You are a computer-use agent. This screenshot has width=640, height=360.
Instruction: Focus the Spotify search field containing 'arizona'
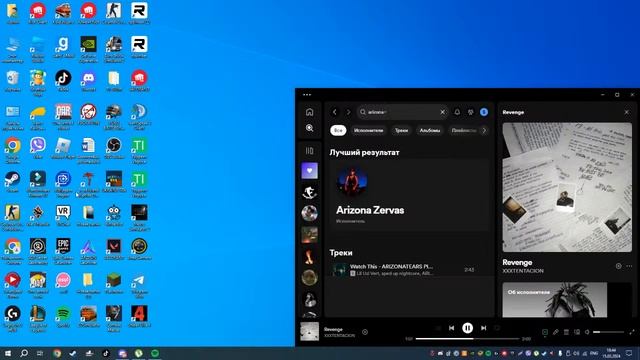click(402, 112)
